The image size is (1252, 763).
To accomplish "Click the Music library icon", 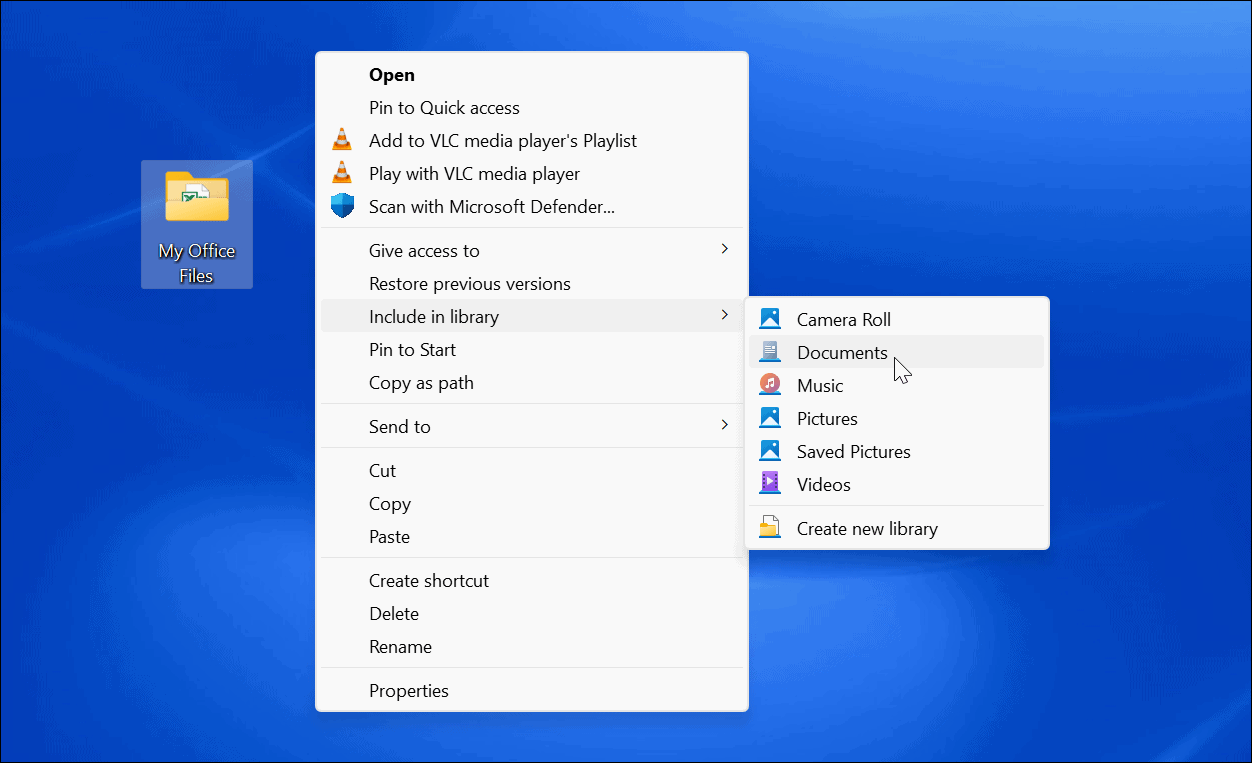I will (769, 383).
